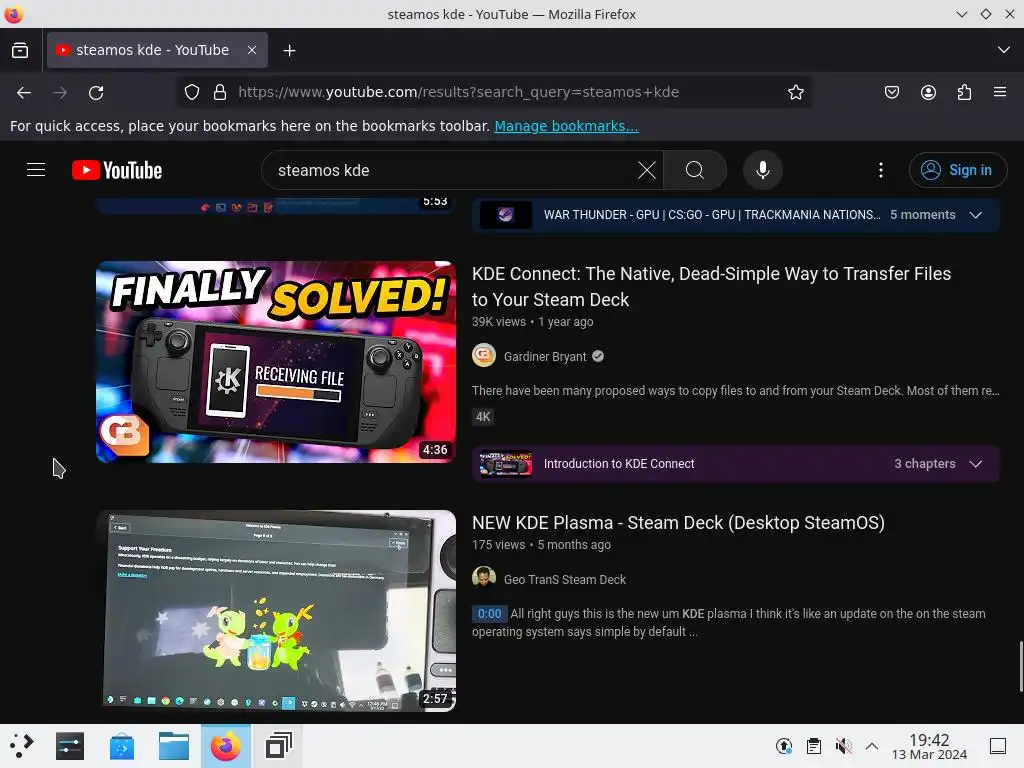The width and height of the screenshot is (1024, 768).
Task: Click Introduction to KDE Connect chapter
Action: click(x=619, y=464)
